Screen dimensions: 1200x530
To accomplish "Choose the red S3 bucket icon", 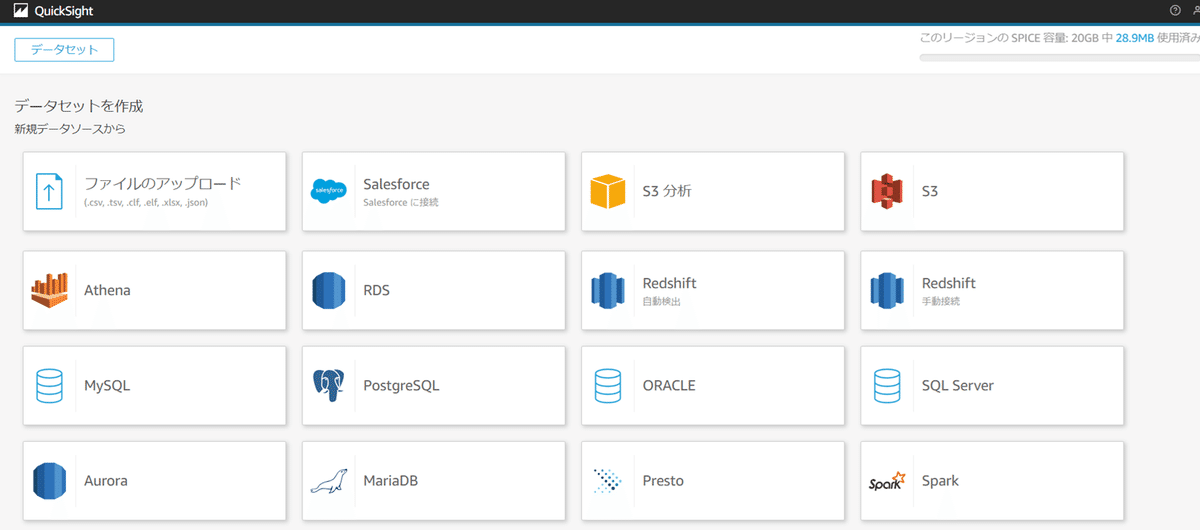I will point(887,191).
